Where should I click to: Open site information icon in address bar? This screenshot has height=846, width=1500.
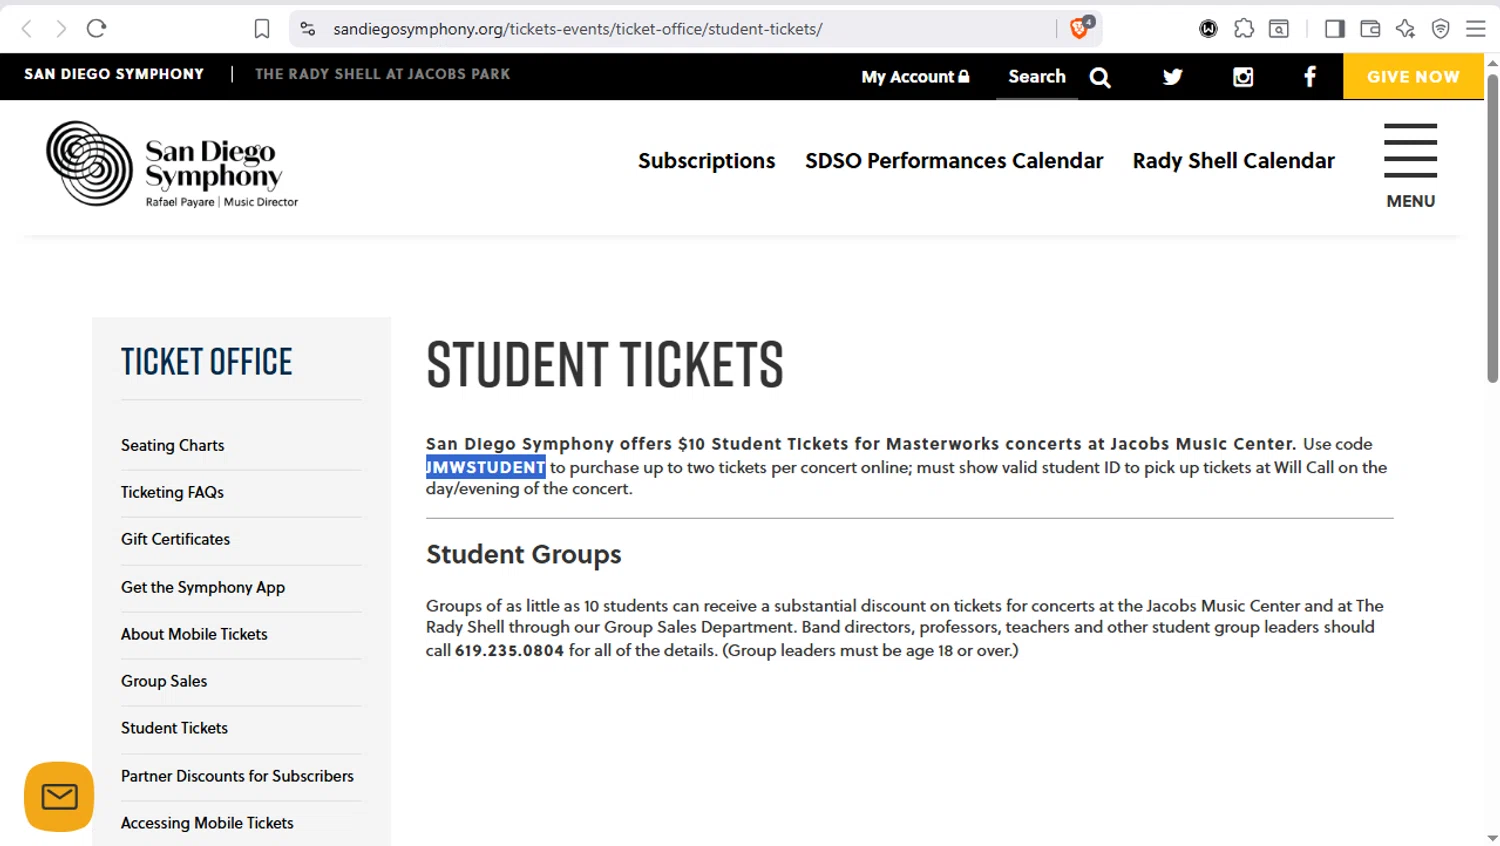308,29
